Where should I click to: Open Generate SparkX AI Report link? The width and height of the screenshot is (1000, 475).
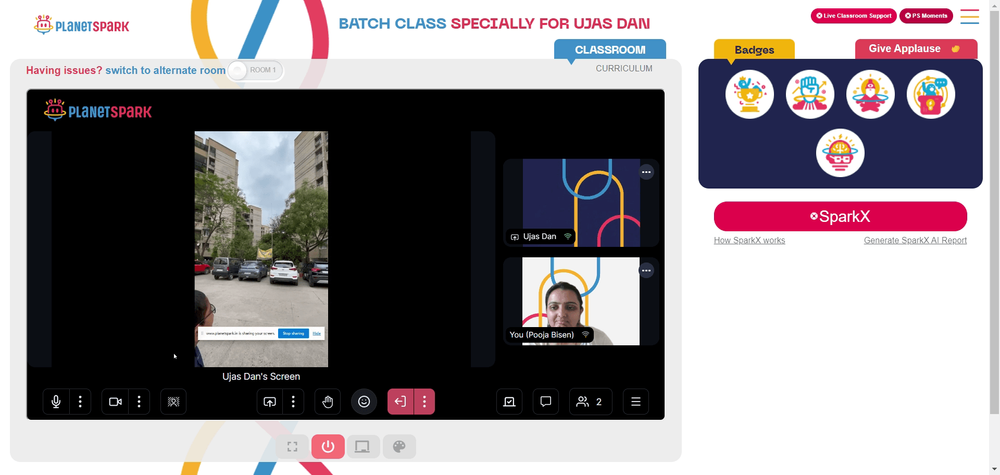tap(915, 240)
